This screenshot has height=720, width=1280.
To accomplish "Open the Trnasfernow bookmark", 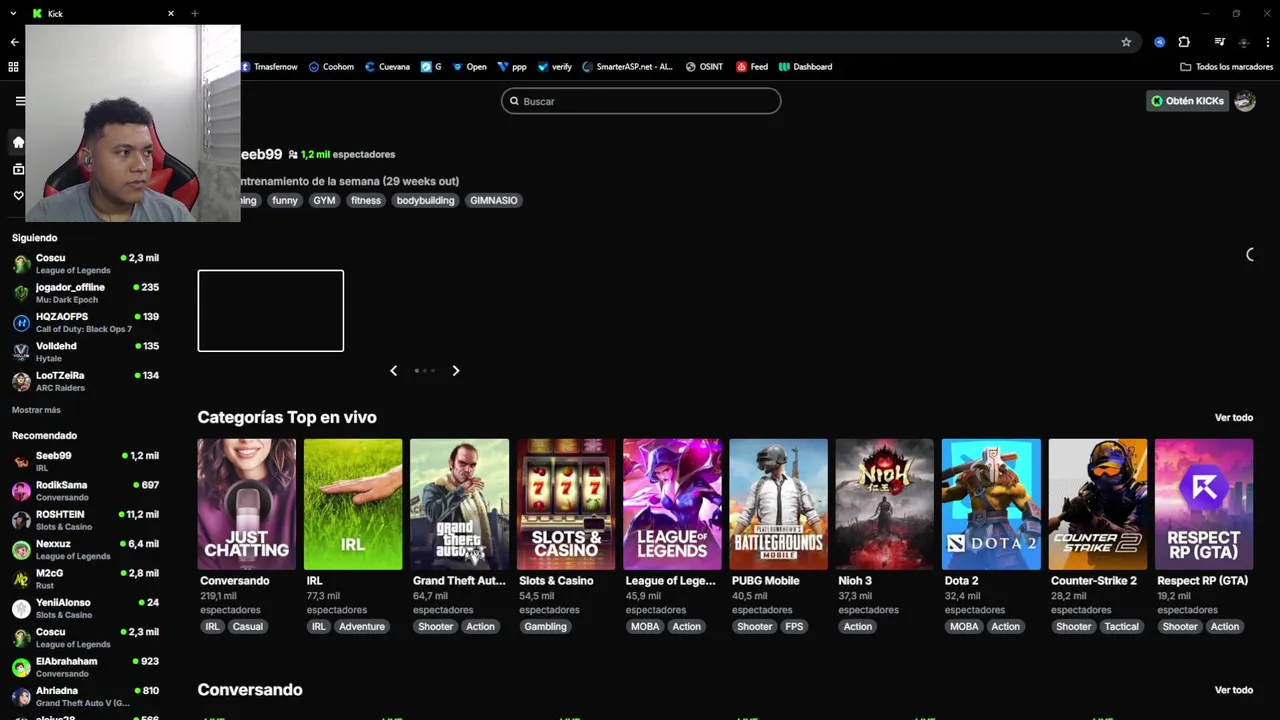I will (x=269, y=67).
